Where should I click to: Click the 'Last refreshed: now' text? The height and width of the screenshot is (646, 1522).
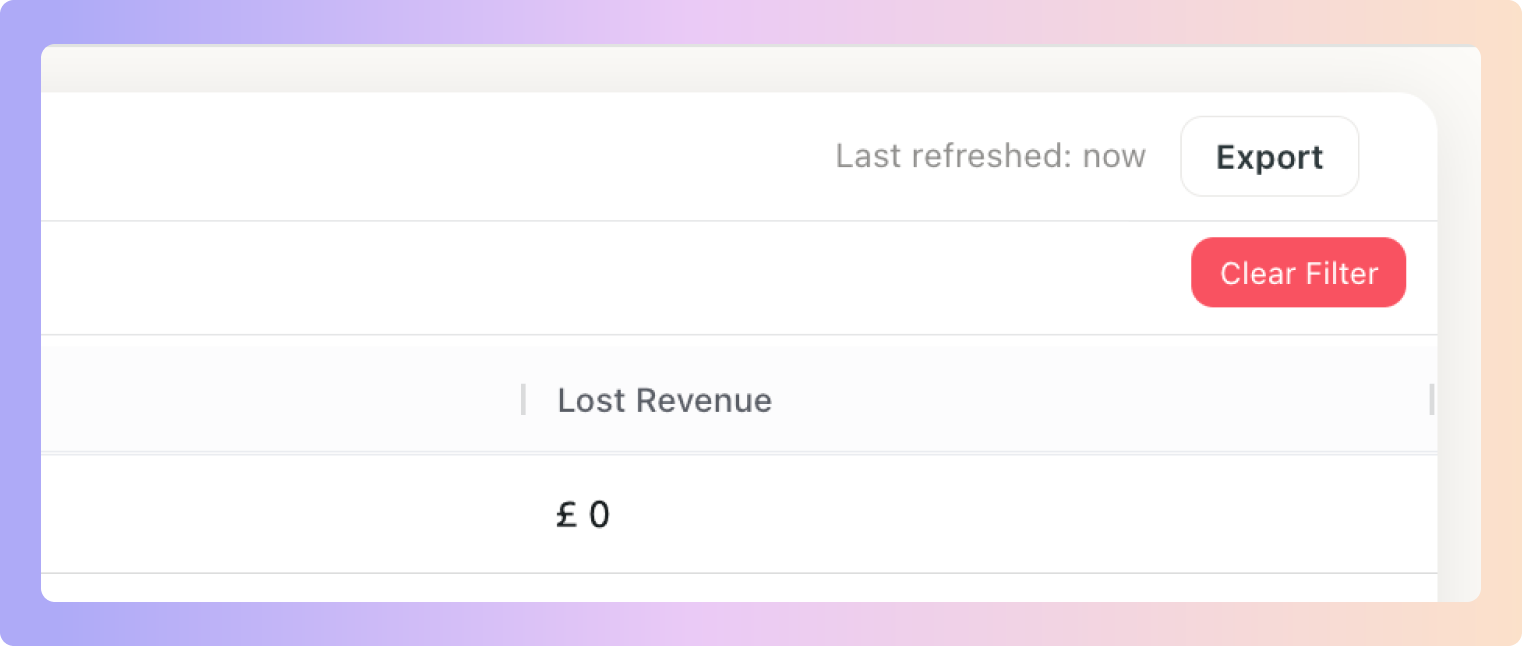click(990, 157)
